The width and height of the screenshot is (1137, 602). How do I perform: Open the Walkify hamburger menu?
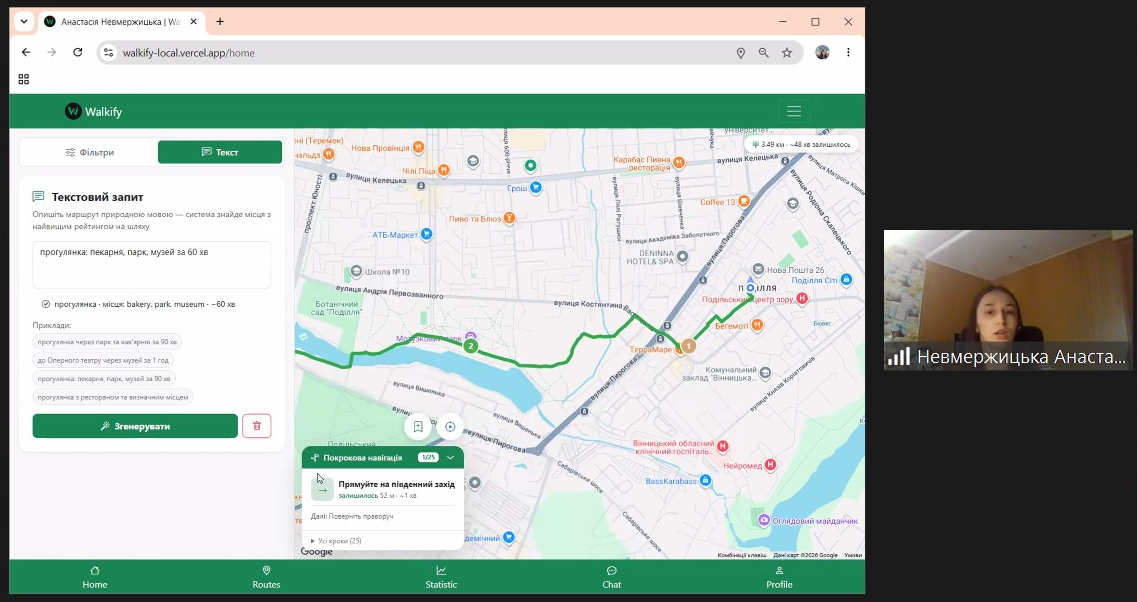793,112
